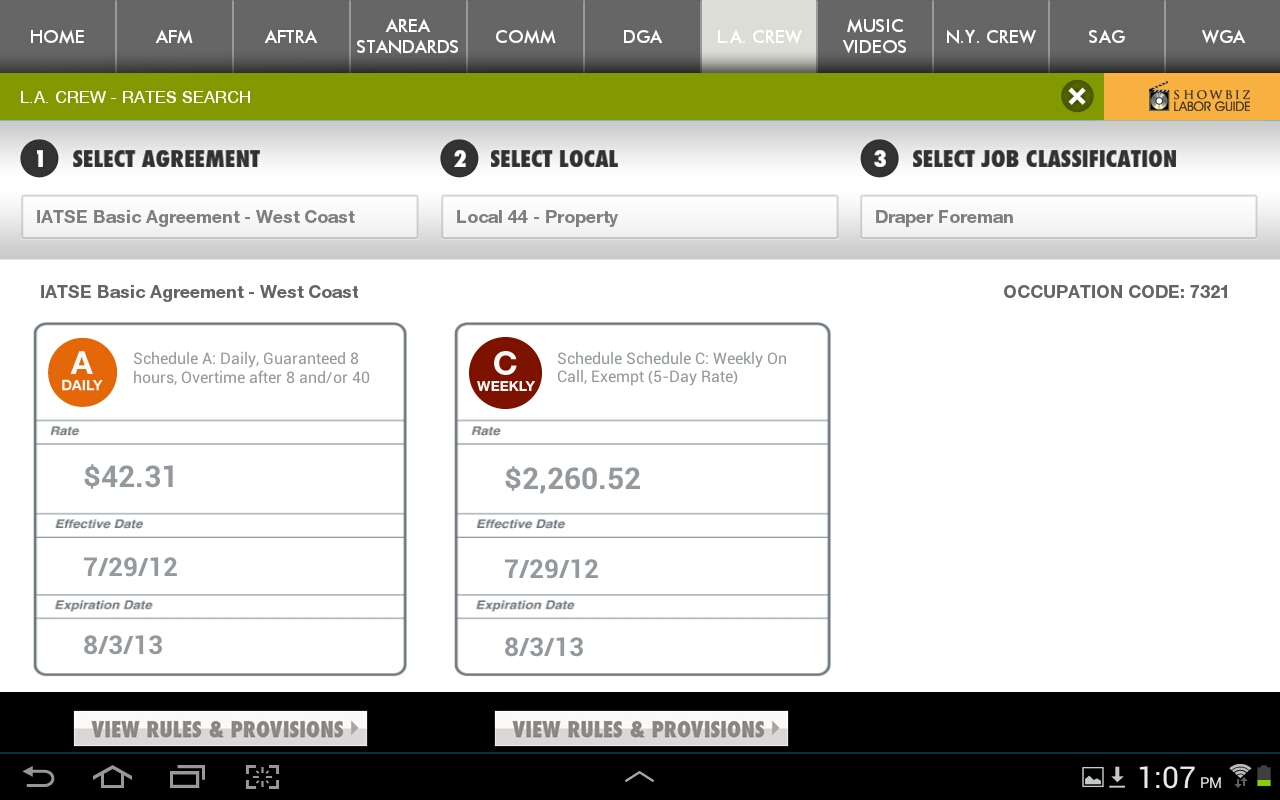This screenshot has width=1280, height=800.
Task: Open the MUSIC VIDEOS tab
Action: (875, 36)
